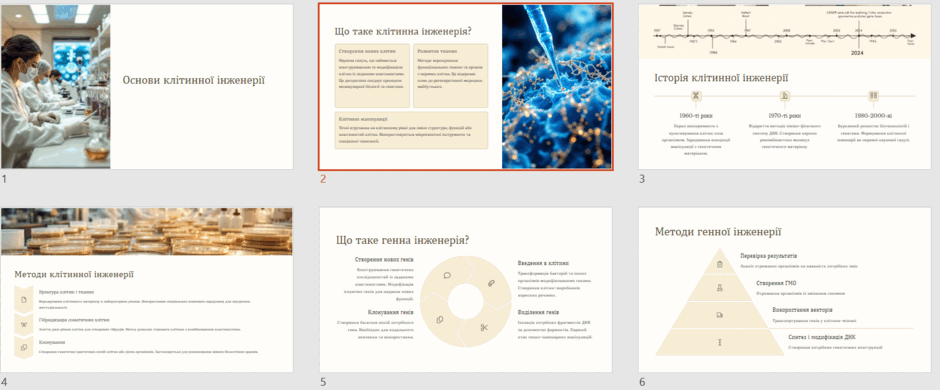Image resolution: width=940 pixels, height=390 pixels.
Task: Click the microscope icon above 1970-ті роки
Action: point(785,96)
